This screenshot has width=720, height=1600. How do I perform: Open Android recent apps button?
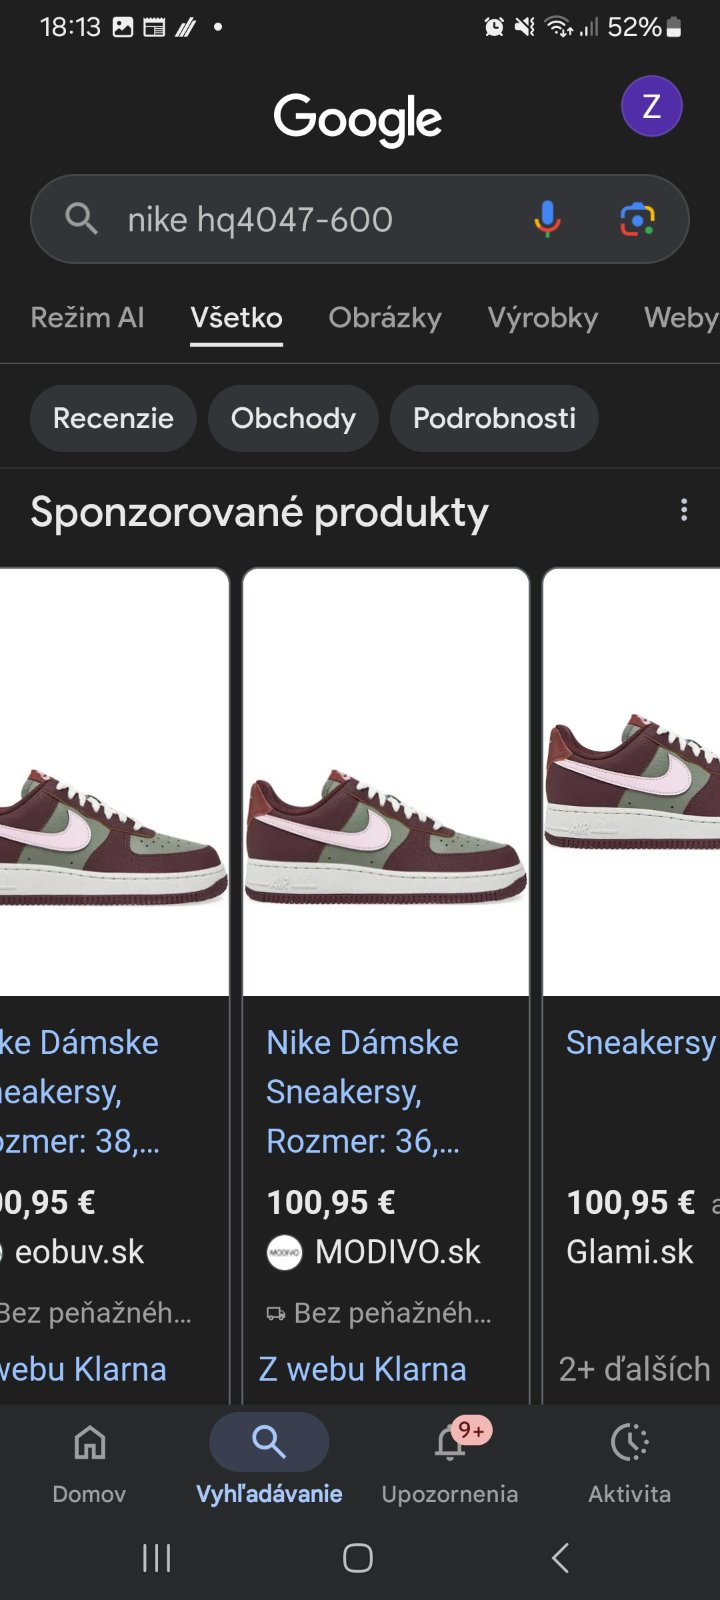(x=157, y=1557)
